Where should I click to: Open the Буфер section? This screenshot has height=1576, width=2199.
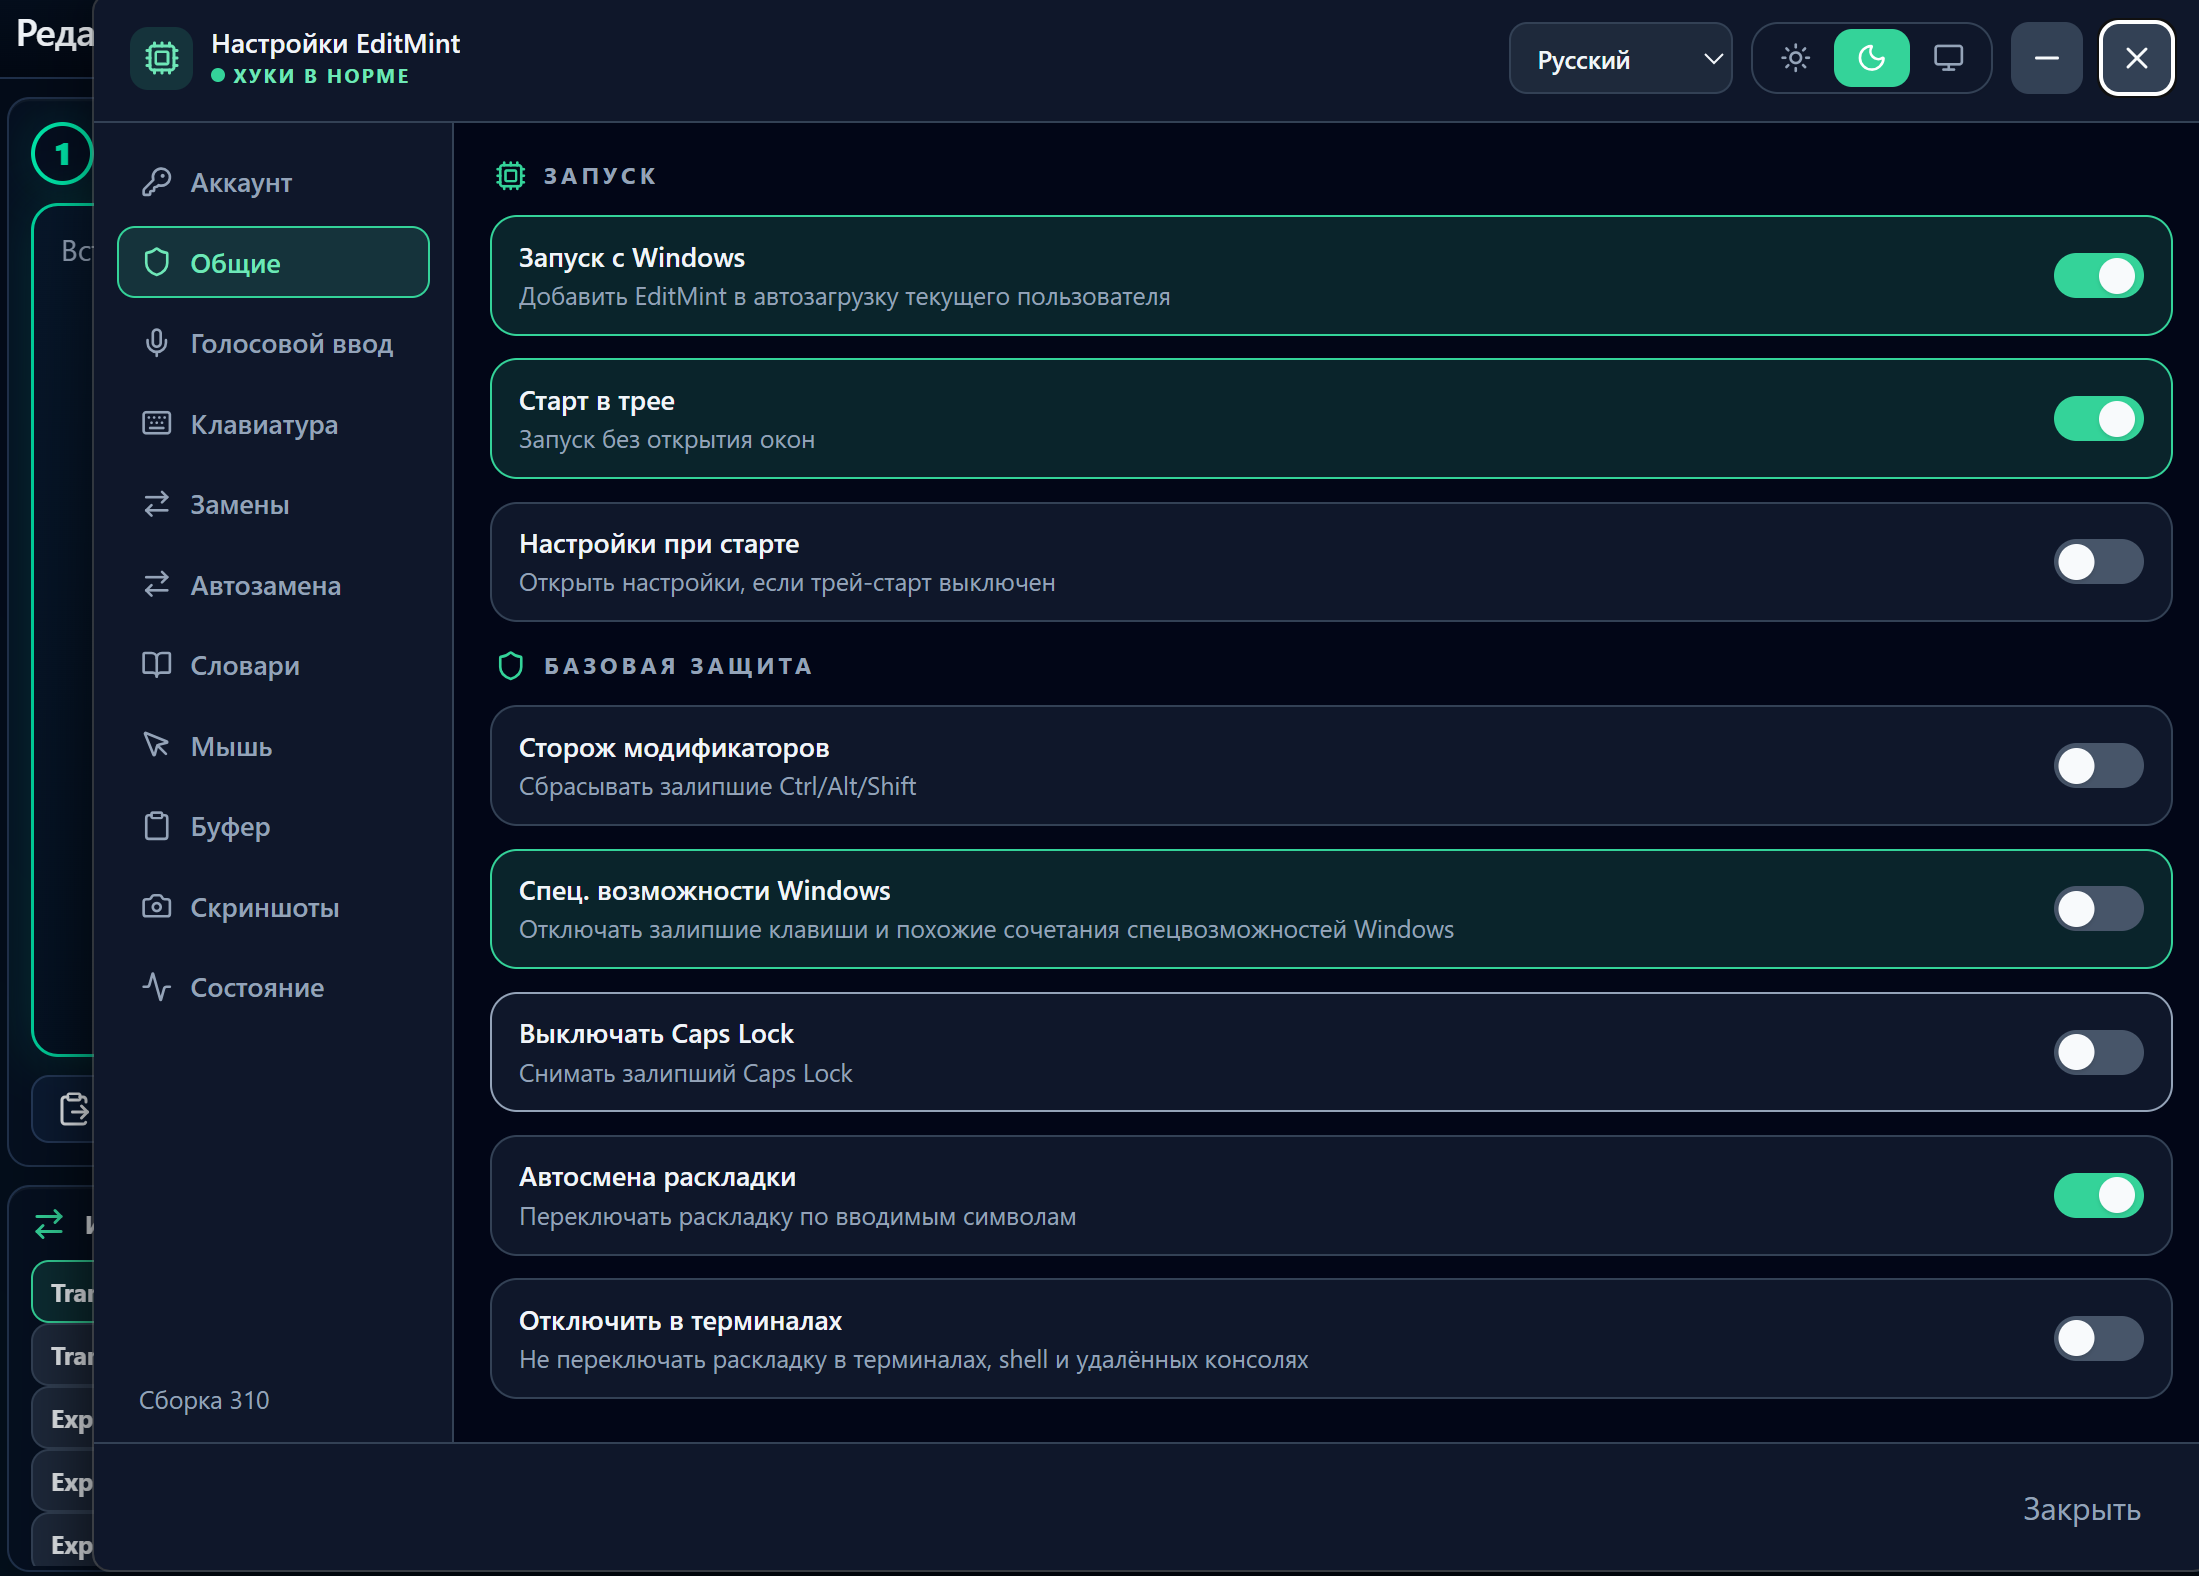coord(273,826)
